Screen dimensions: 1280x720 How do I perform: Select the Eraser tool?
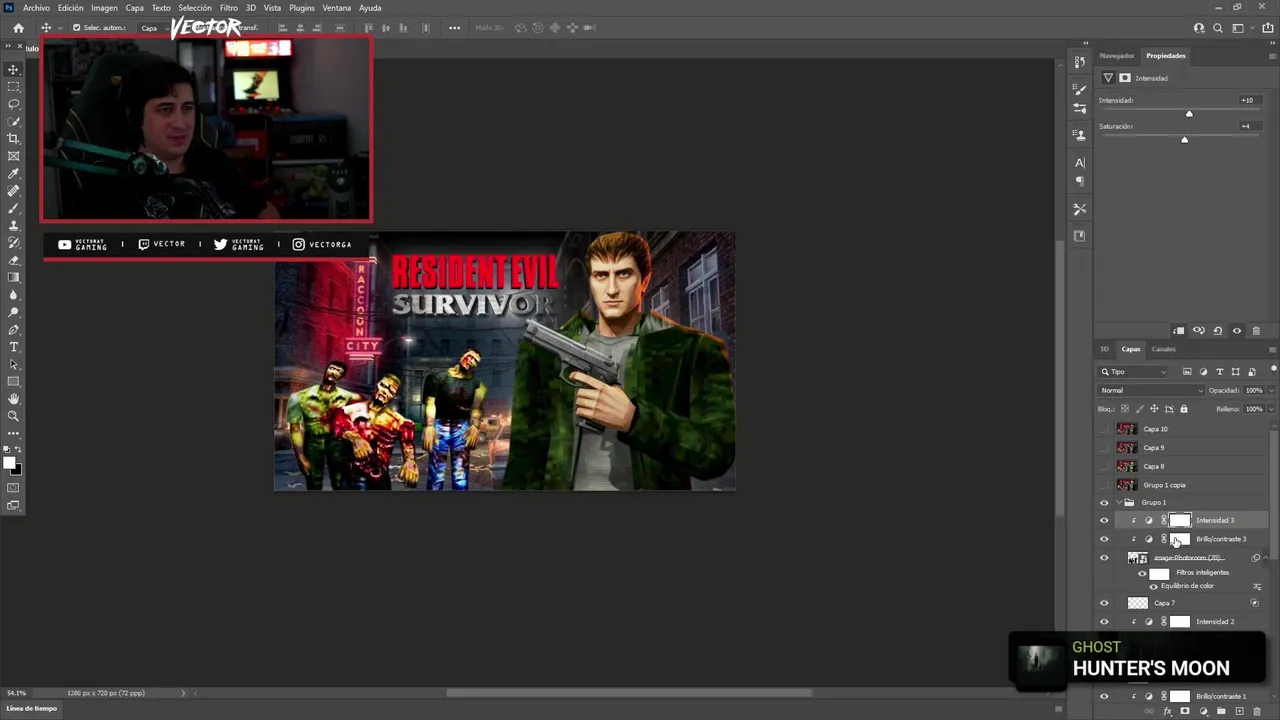tap(14, 260)
